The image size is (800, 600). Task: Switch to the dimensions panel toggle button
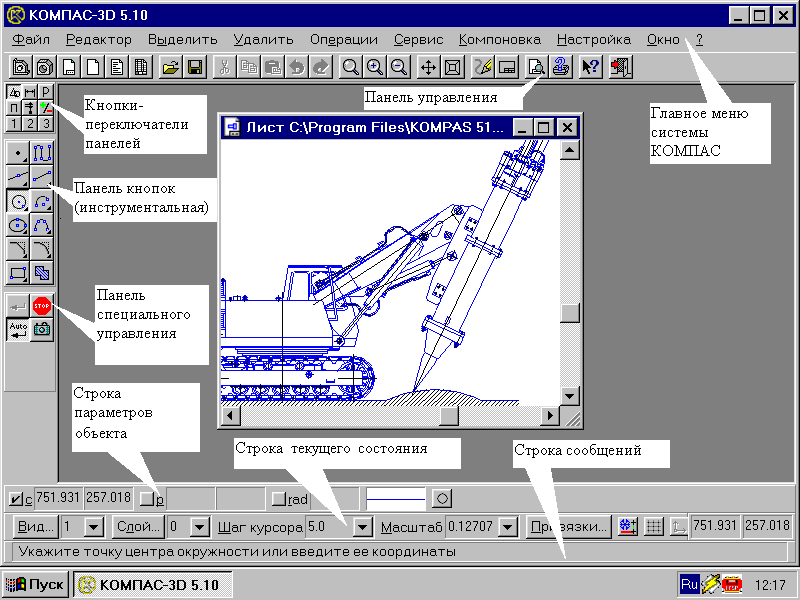click(30, 92)
